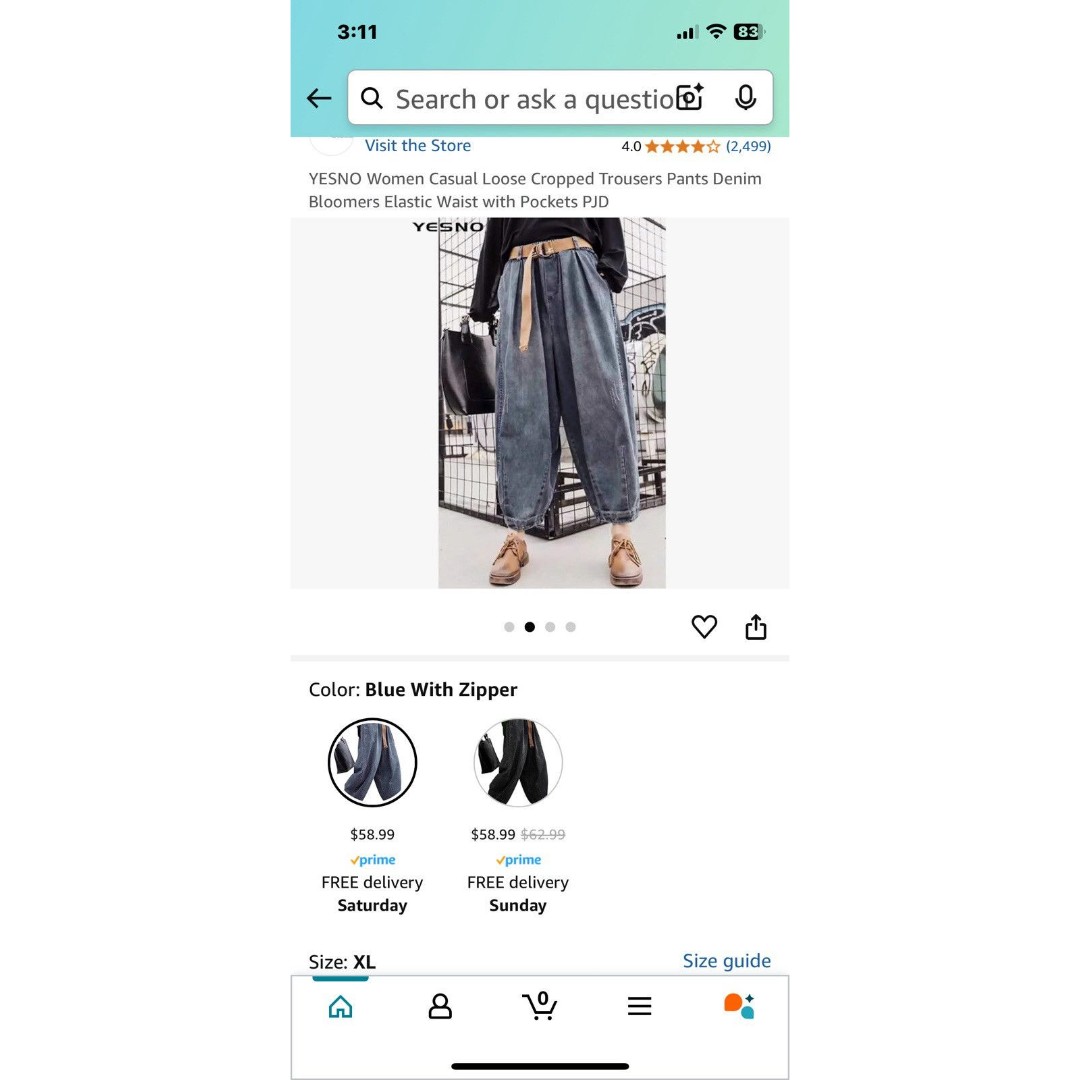This screenshot has height=1080, width=1080.
Task: Open the Home tab icon
Action: point(340,1007)
